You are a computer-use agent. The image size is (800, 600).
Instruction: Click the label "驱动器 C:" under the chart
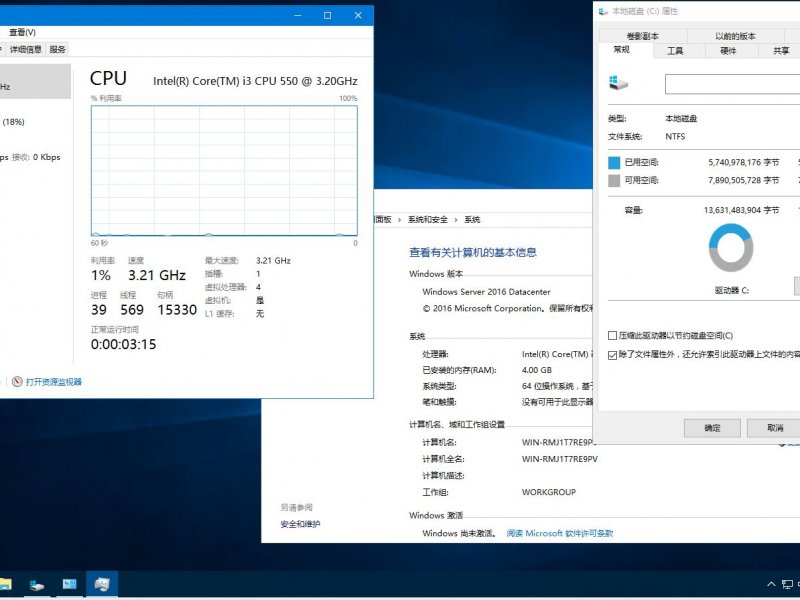coord(731,291)
